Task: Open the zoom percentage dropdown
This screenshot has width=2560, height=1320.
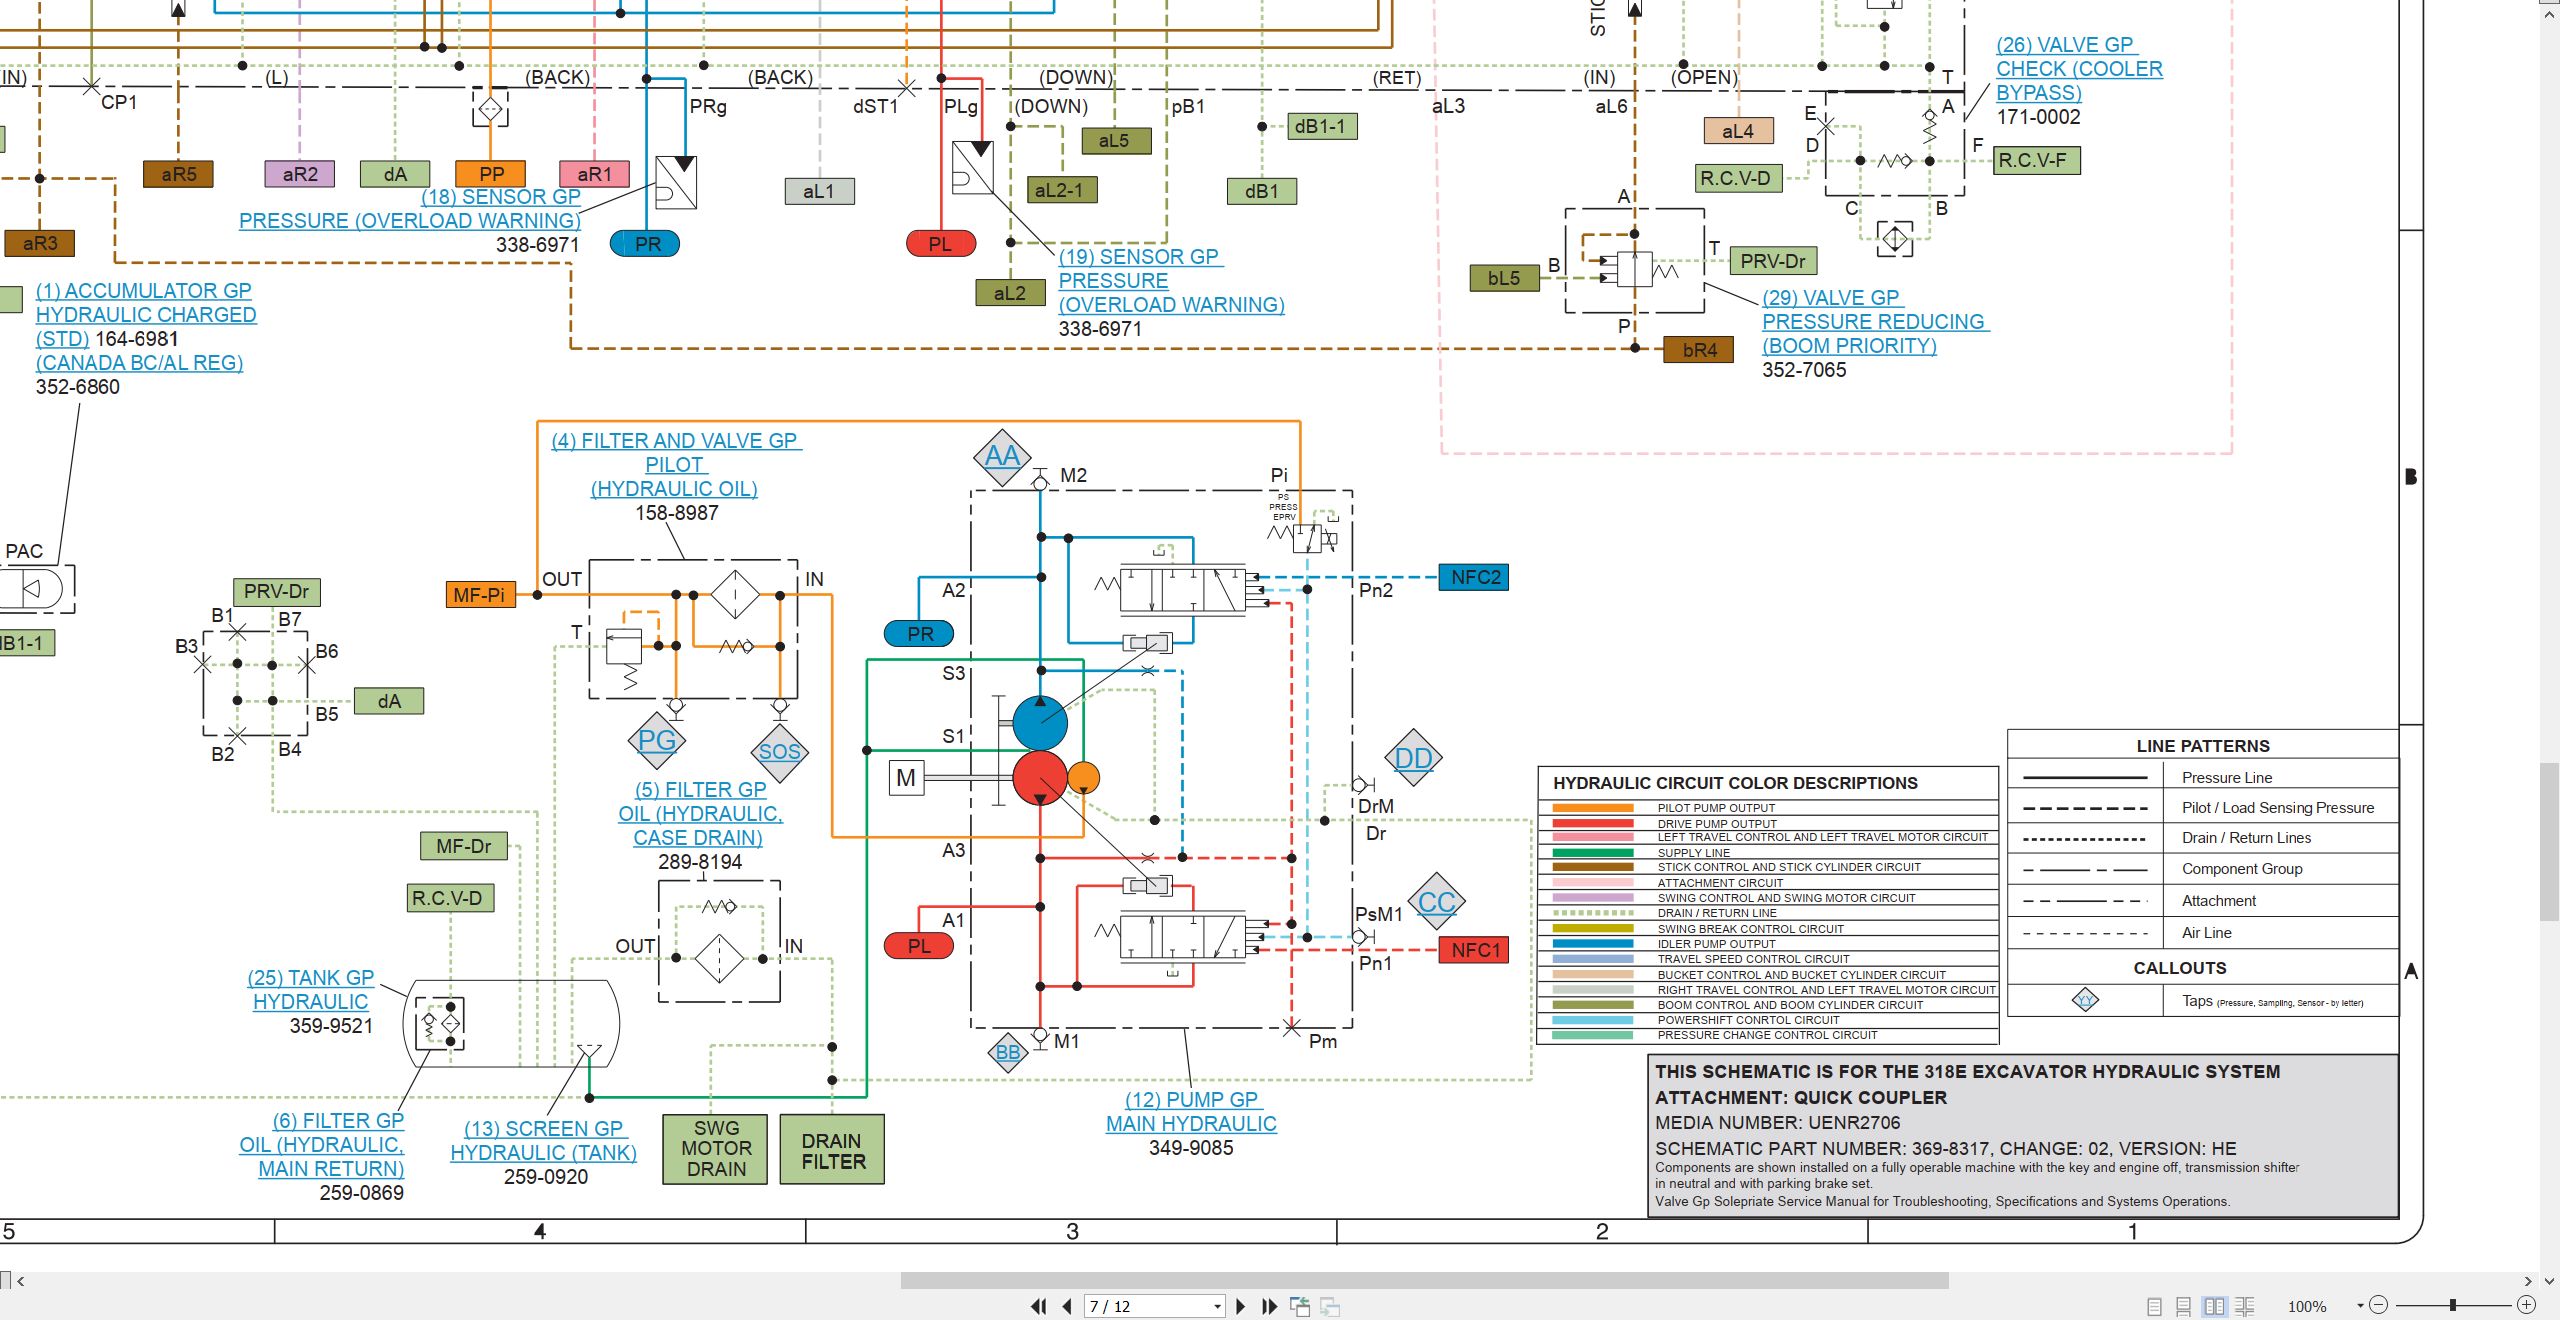Action: [x=2360, y=1305]
